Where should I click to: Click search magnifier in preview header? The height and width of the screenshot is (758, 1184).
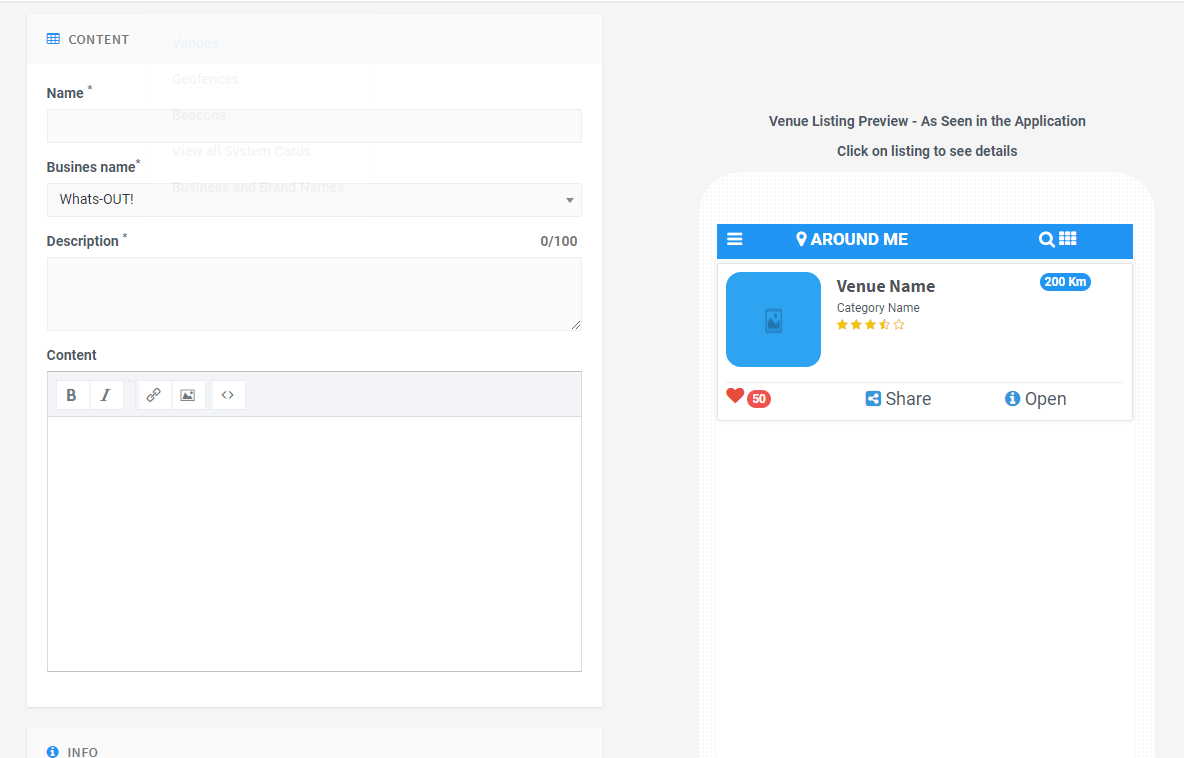1047,239
